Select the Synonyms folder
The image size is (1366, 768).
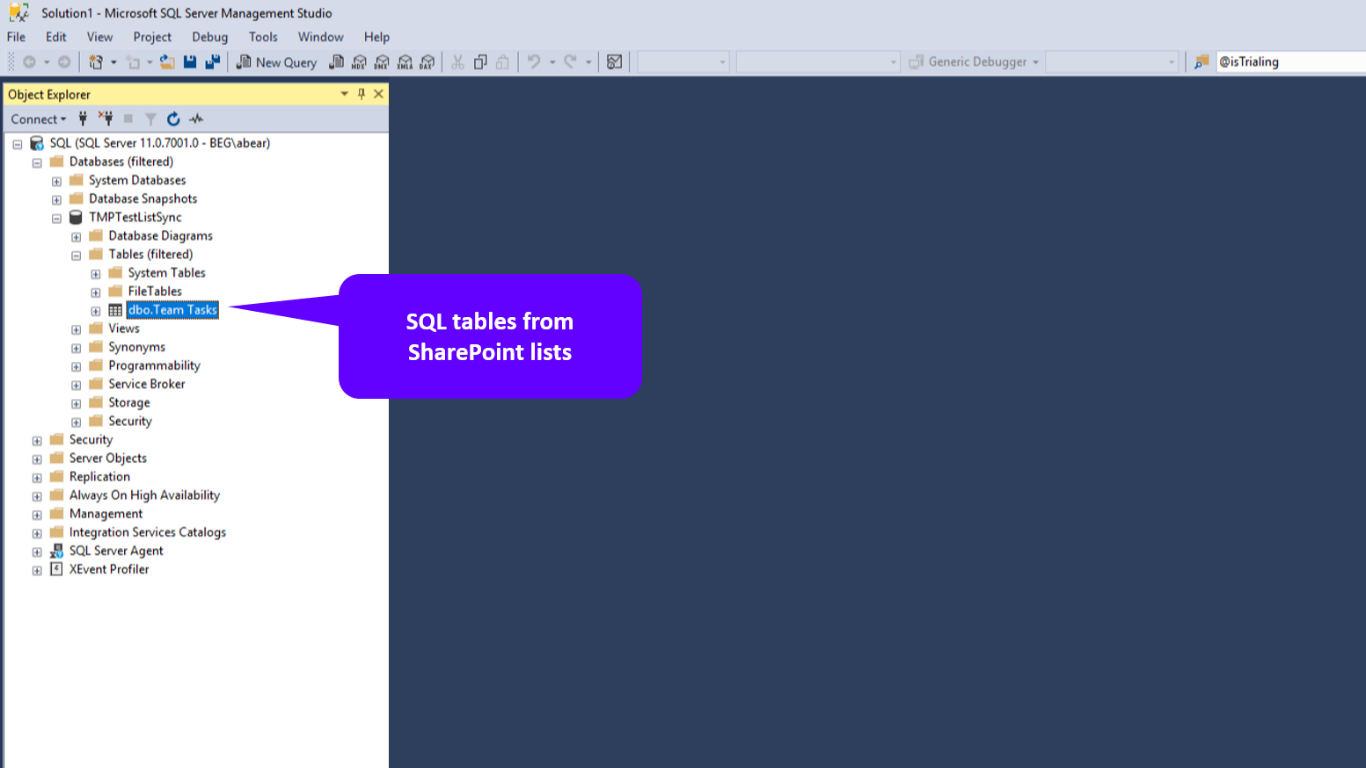coord(137,347)
